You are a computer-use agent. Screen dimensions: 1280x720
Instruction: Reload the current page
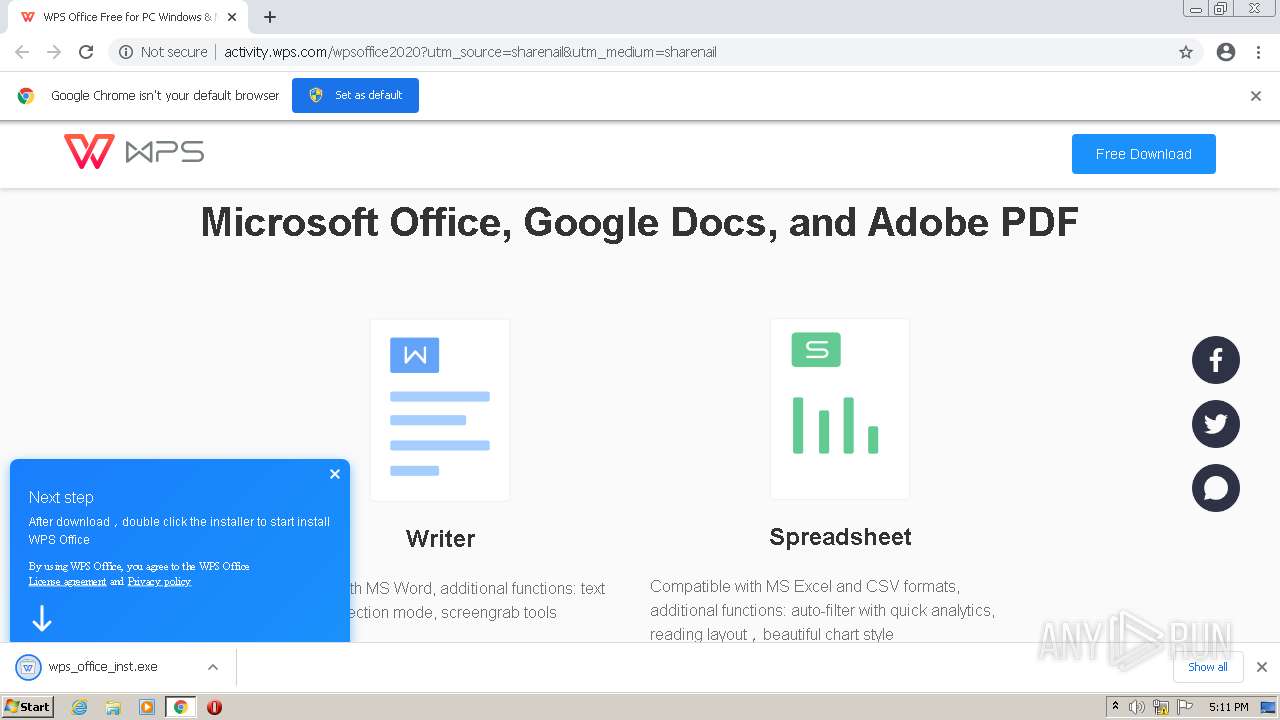86,52
